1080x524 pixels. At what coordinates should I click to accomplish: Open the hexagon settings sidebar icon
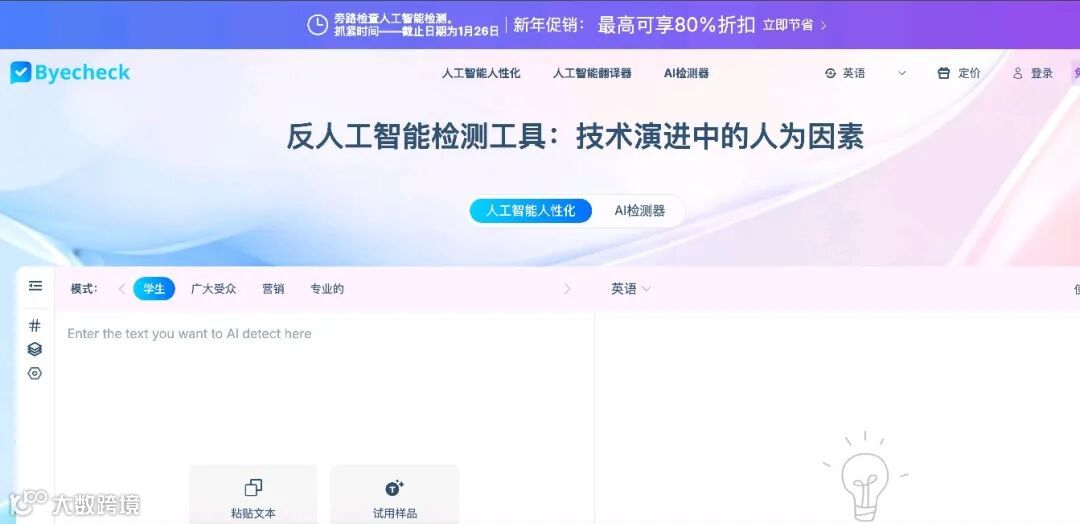click(34, 374)
